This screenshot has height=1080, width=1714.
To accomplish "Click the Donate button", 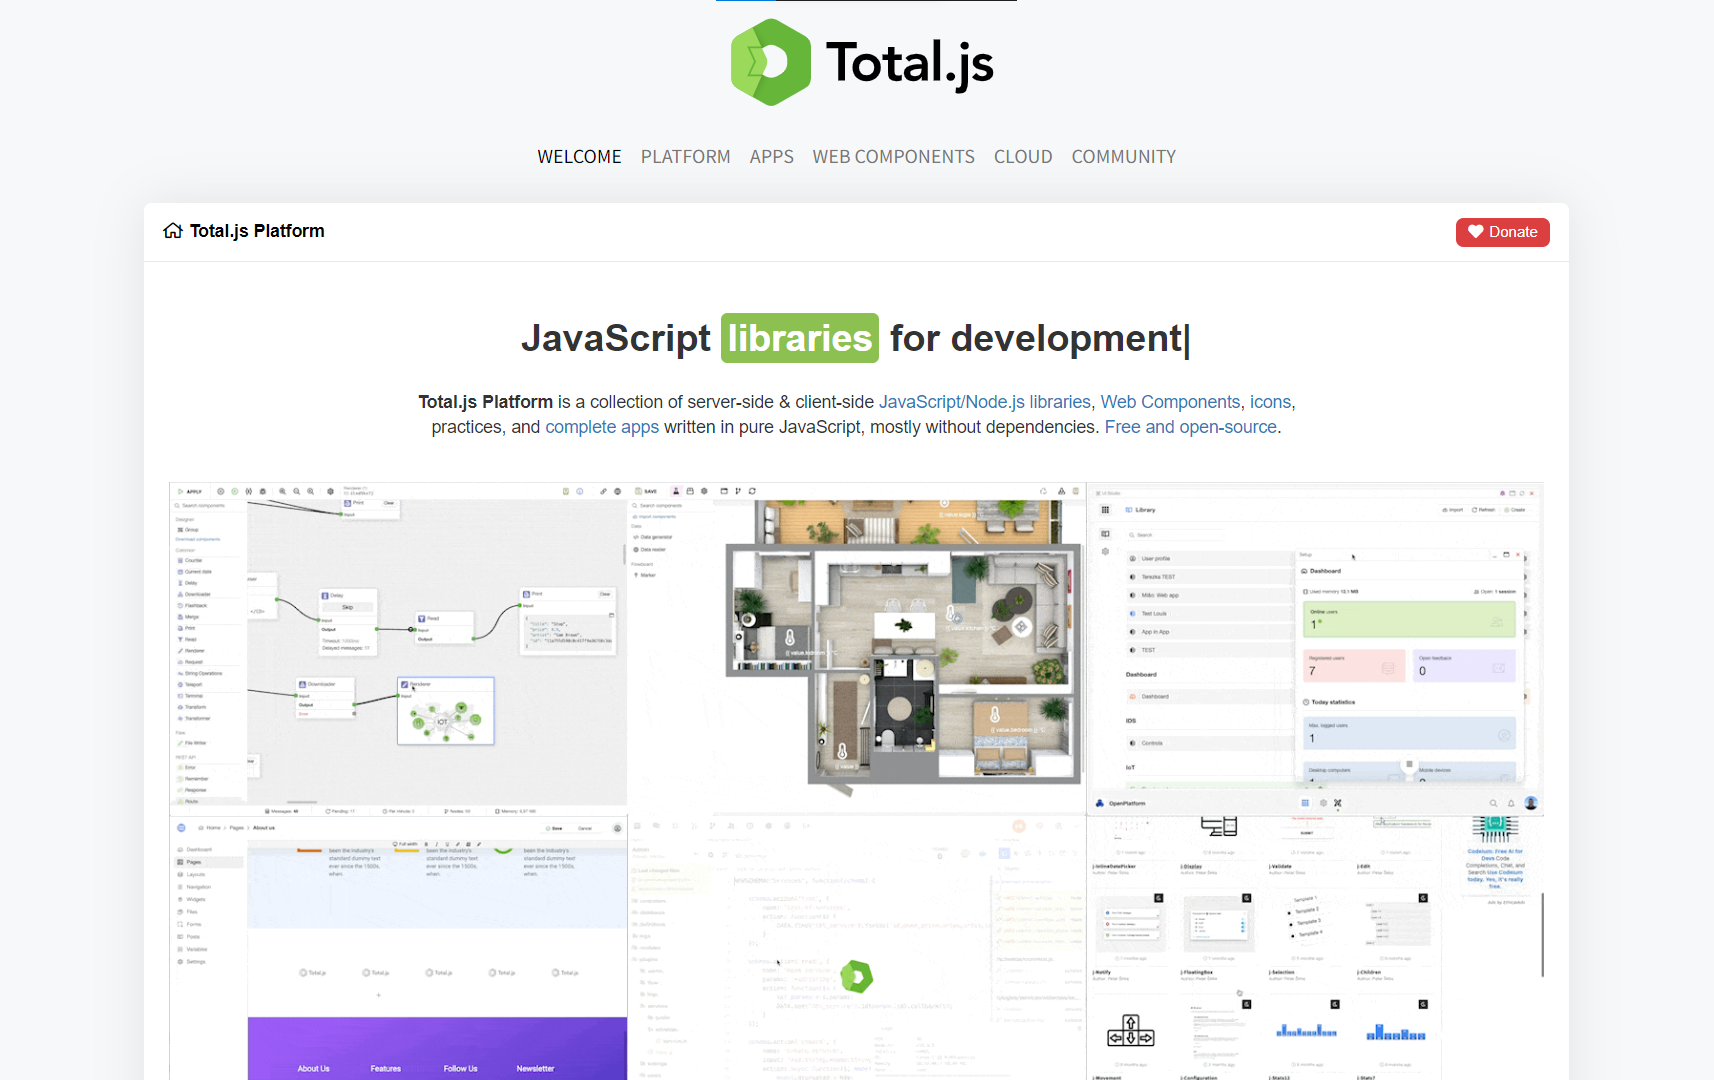I will [1502, 231].
